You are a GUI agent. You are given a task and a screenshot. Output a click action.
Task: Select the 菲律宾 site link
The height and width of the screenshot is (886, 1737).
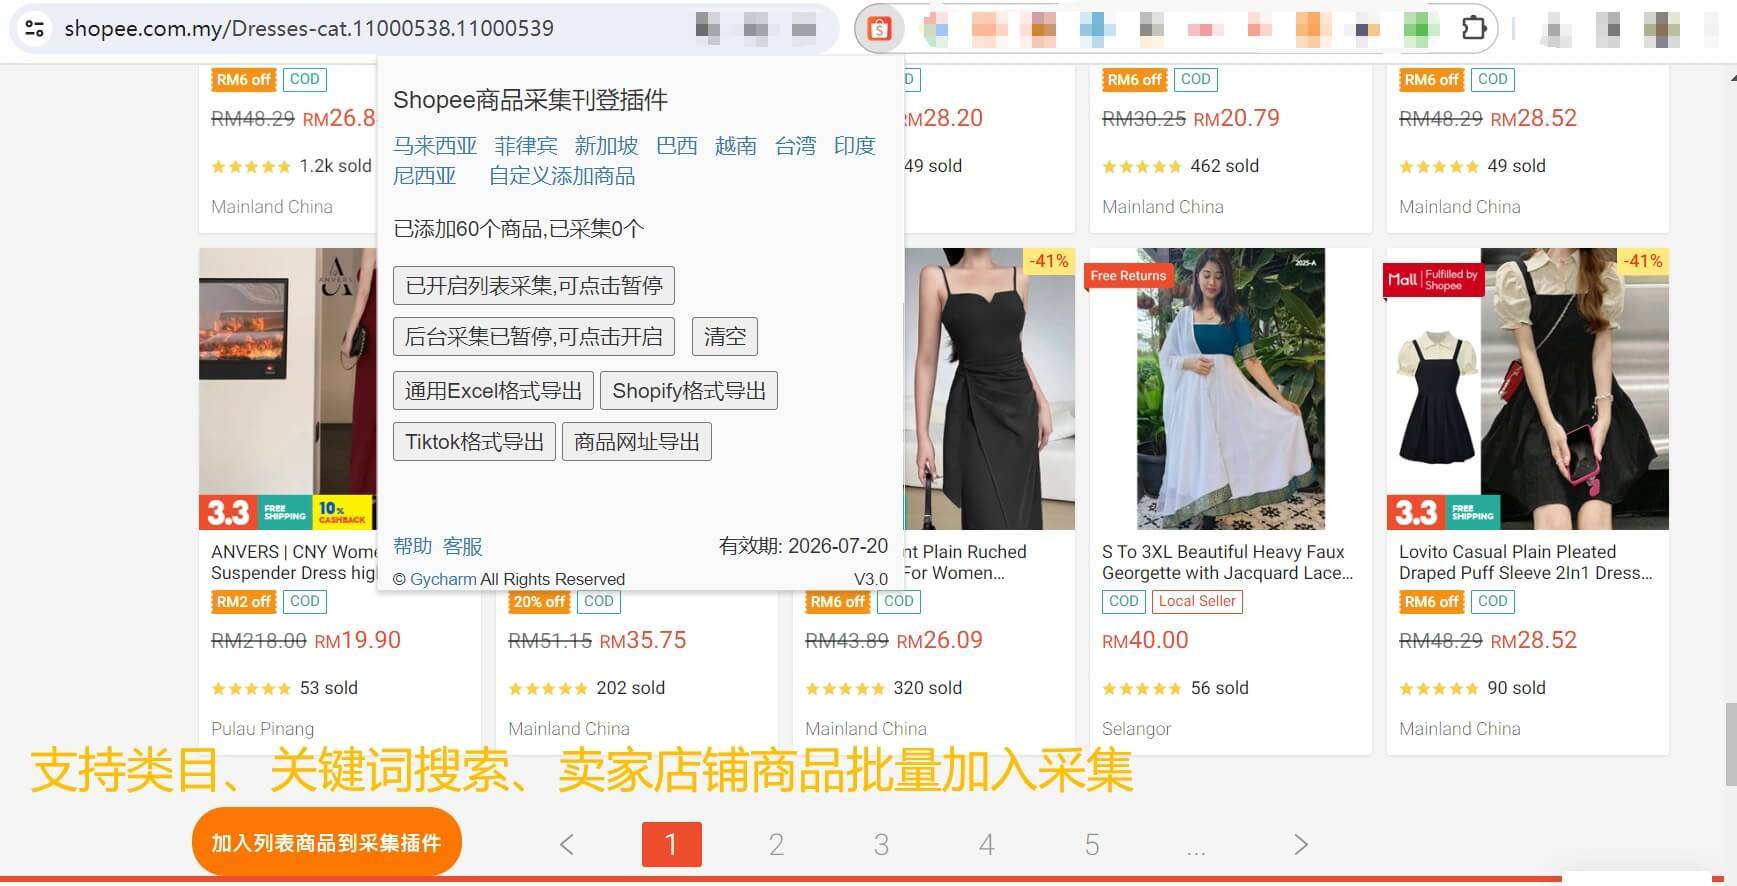526,146
